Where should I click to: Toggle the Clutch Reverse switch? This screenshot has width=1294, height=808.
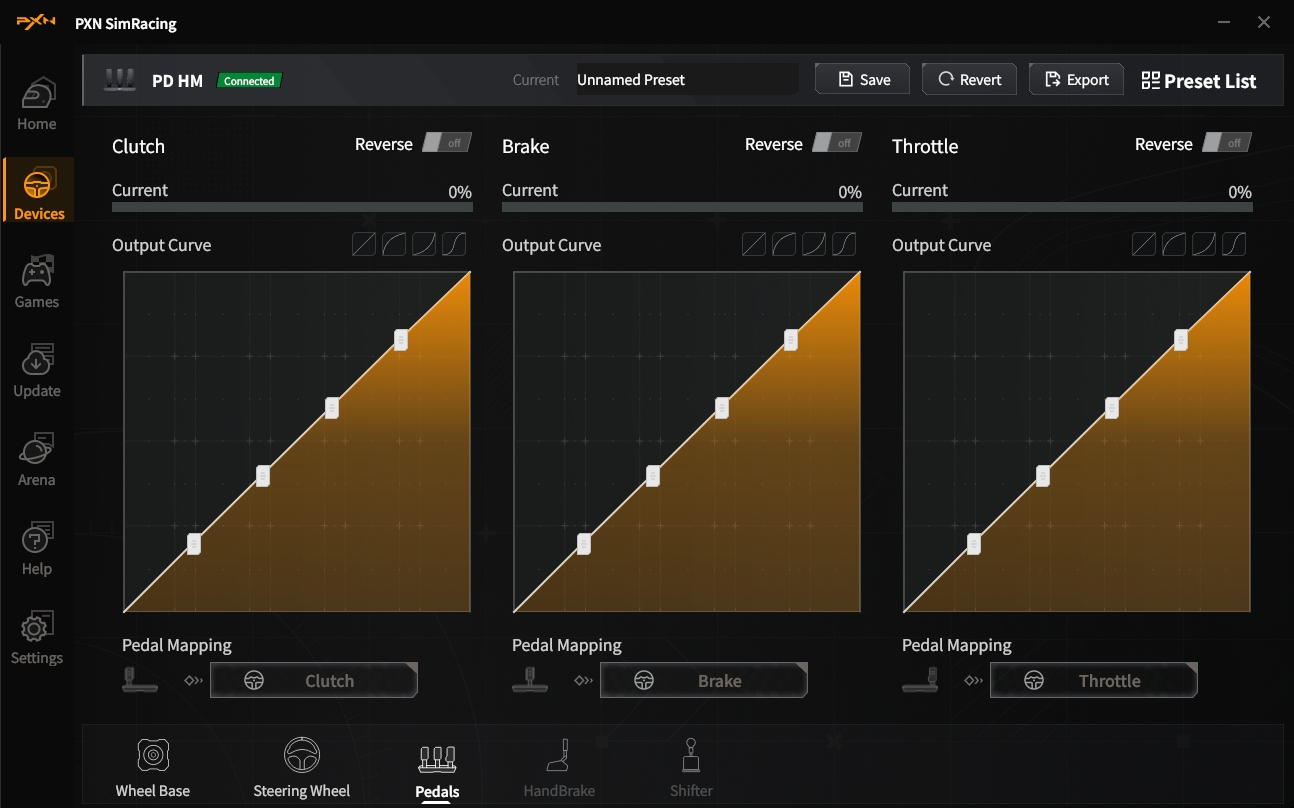click(446, 143)
